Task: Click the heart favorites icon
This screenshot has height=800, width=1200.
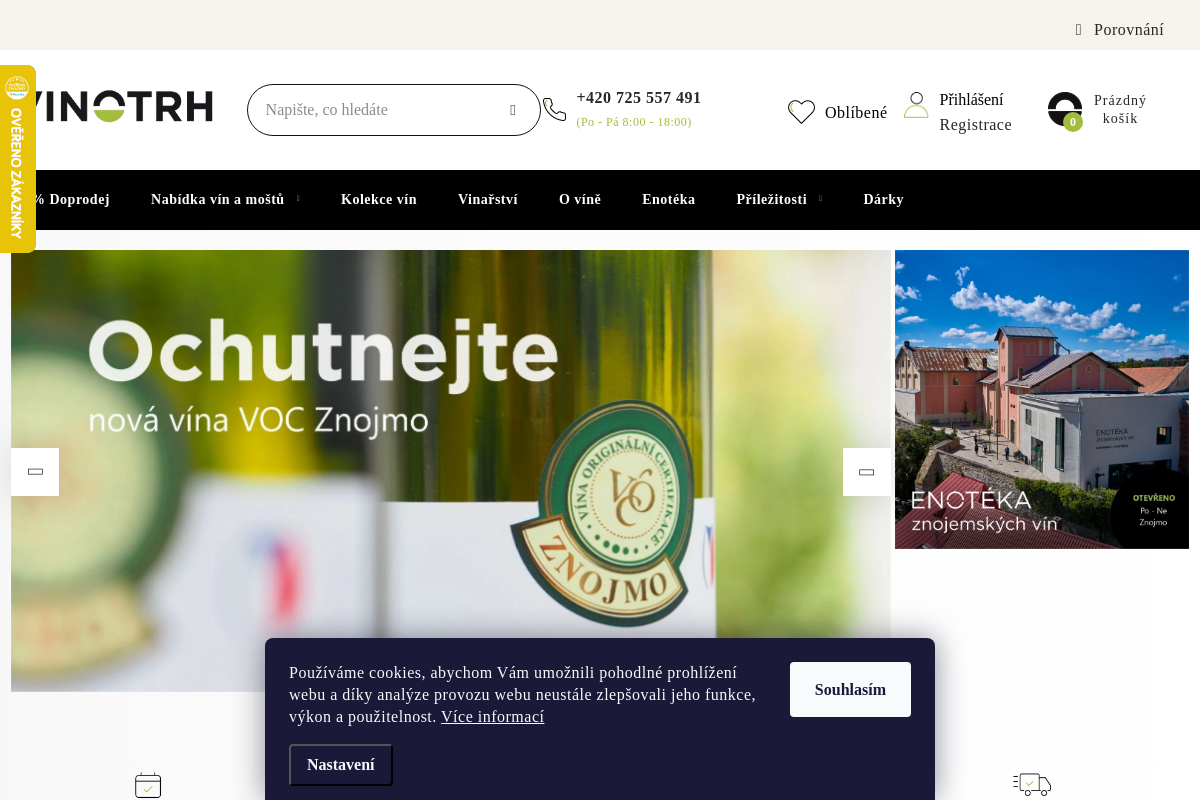Action: click(801, 112)
